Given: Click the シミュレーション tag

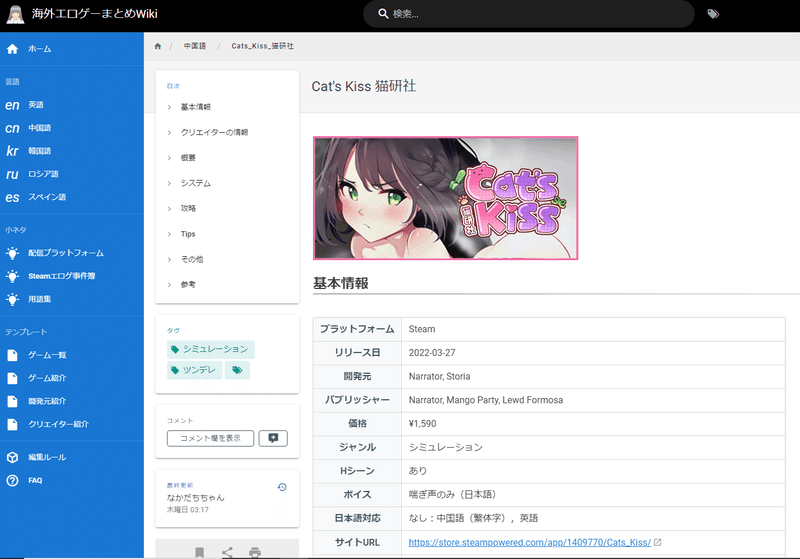Looking at the screenshot, I should 211,349.
